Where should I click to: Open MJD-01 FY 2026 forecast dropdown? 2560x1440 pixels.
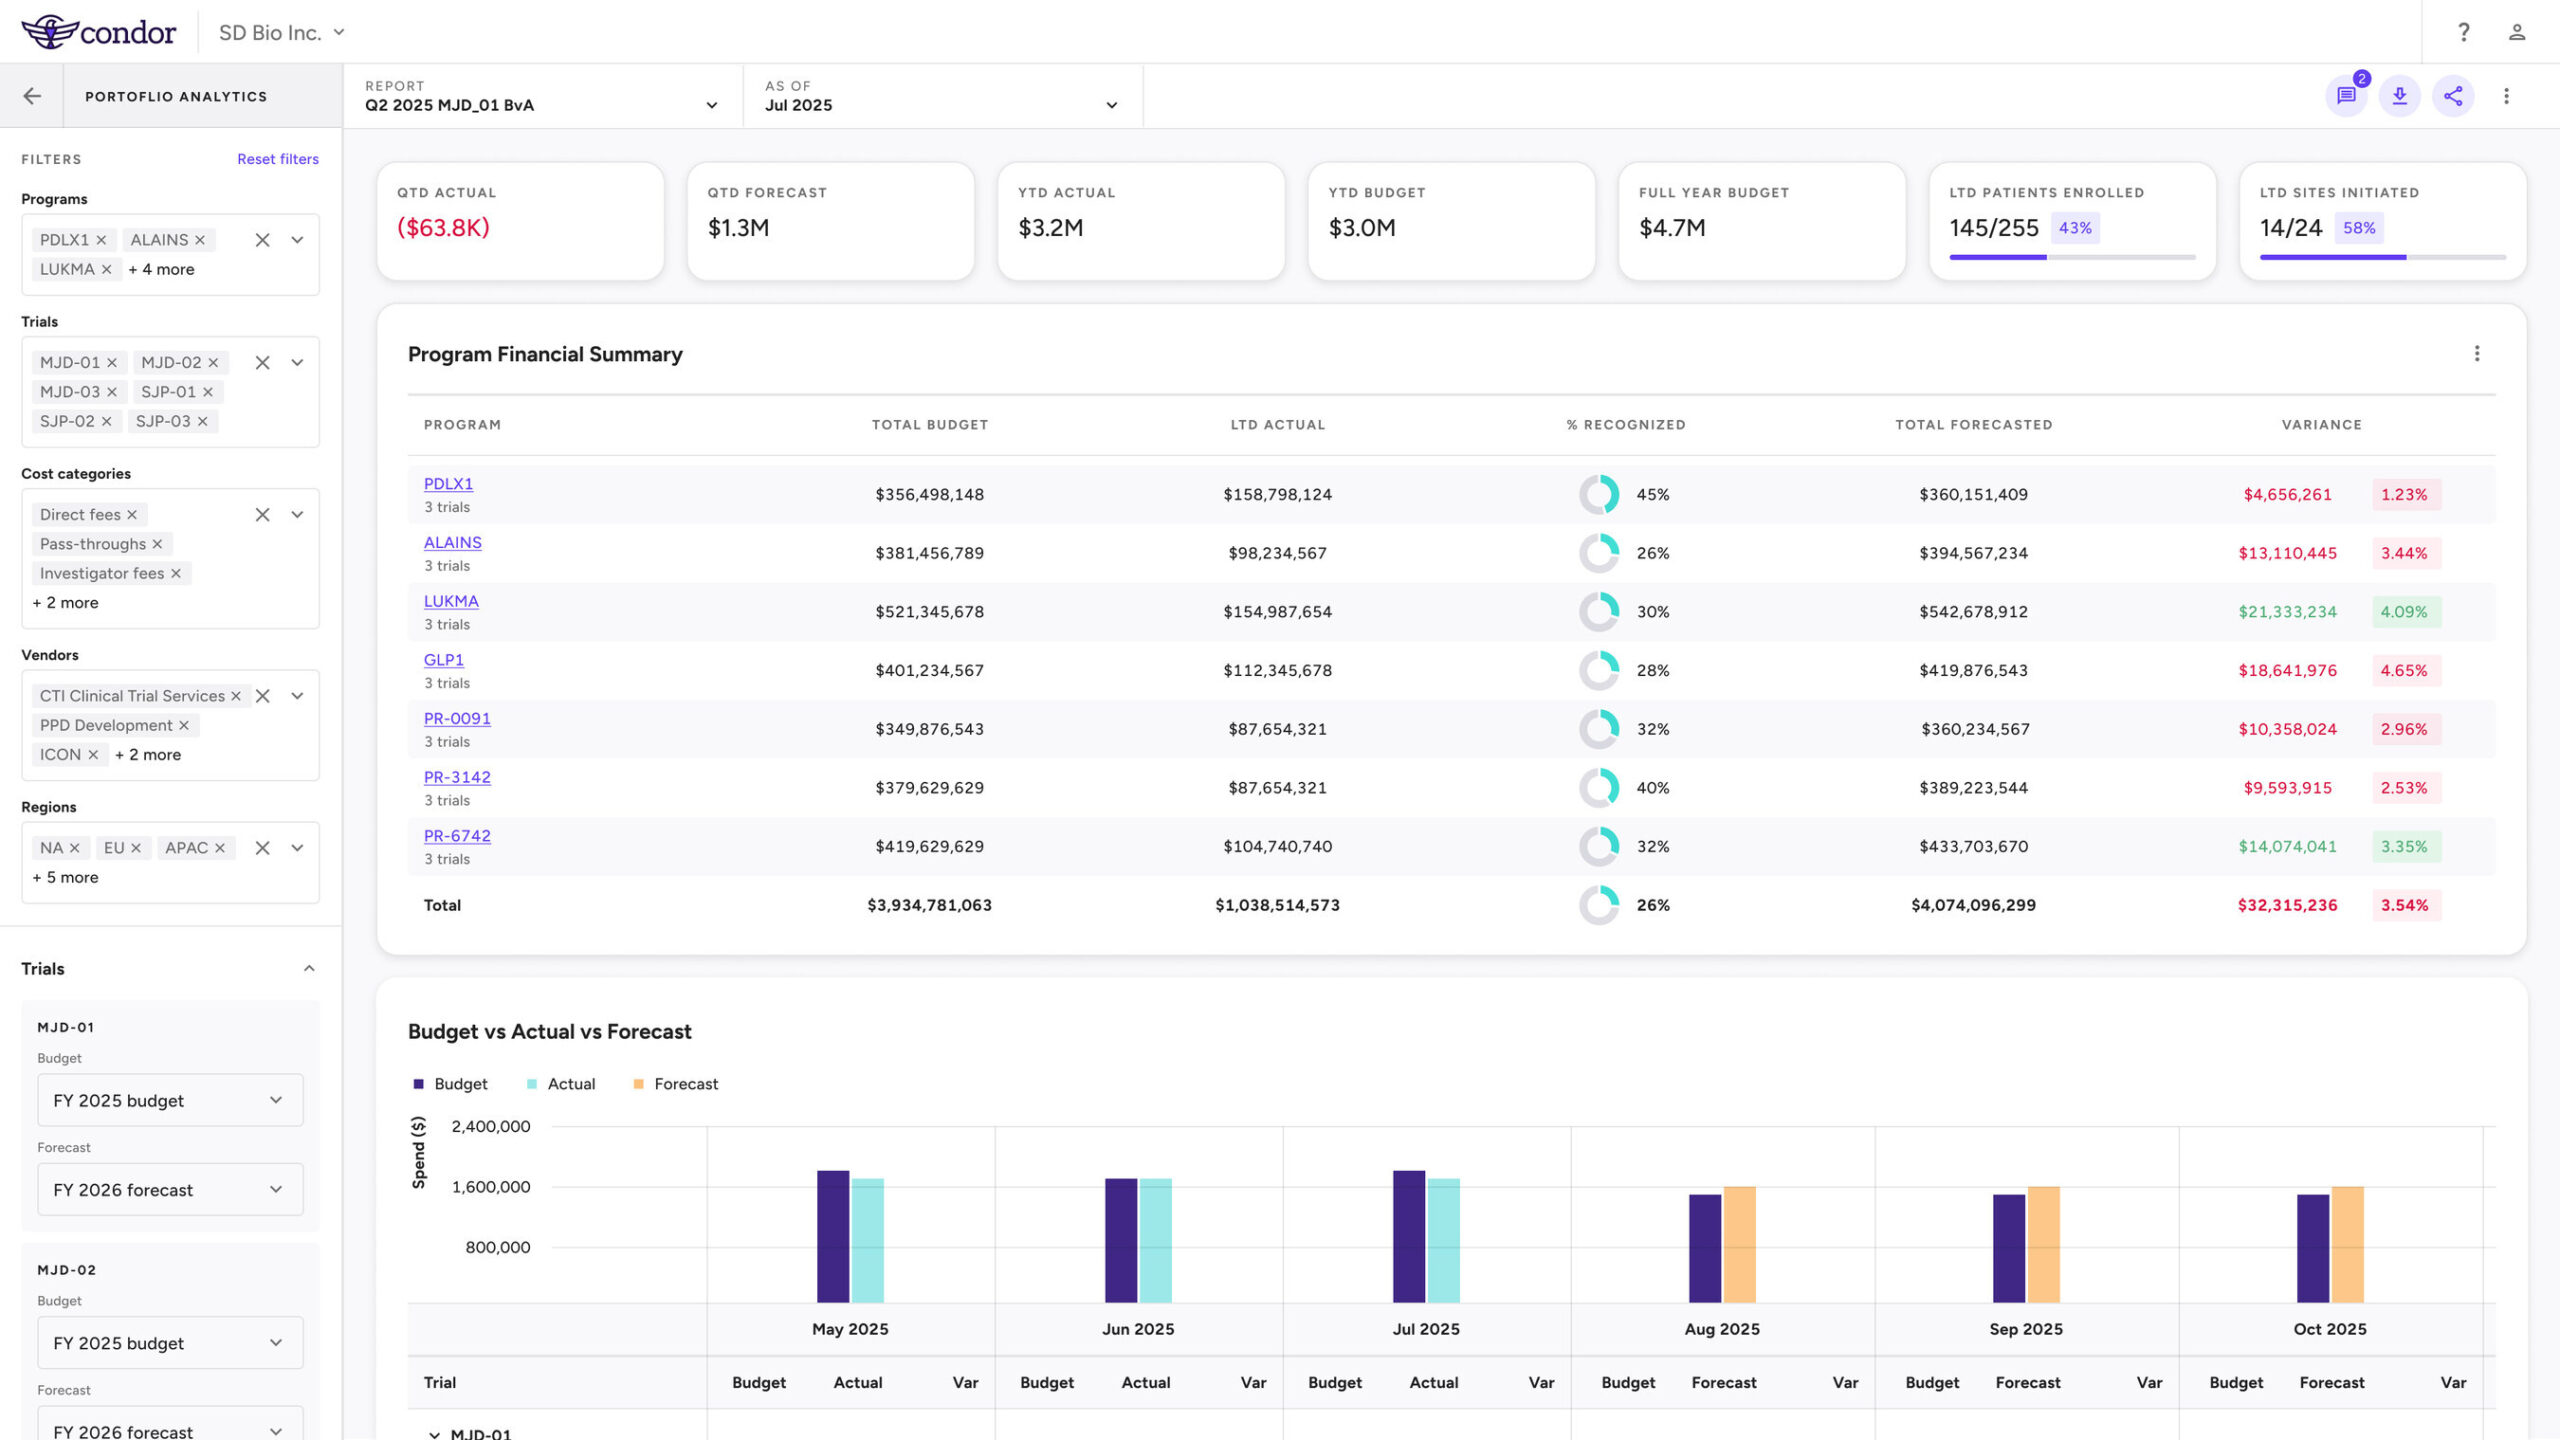(x=170, y=1189)
